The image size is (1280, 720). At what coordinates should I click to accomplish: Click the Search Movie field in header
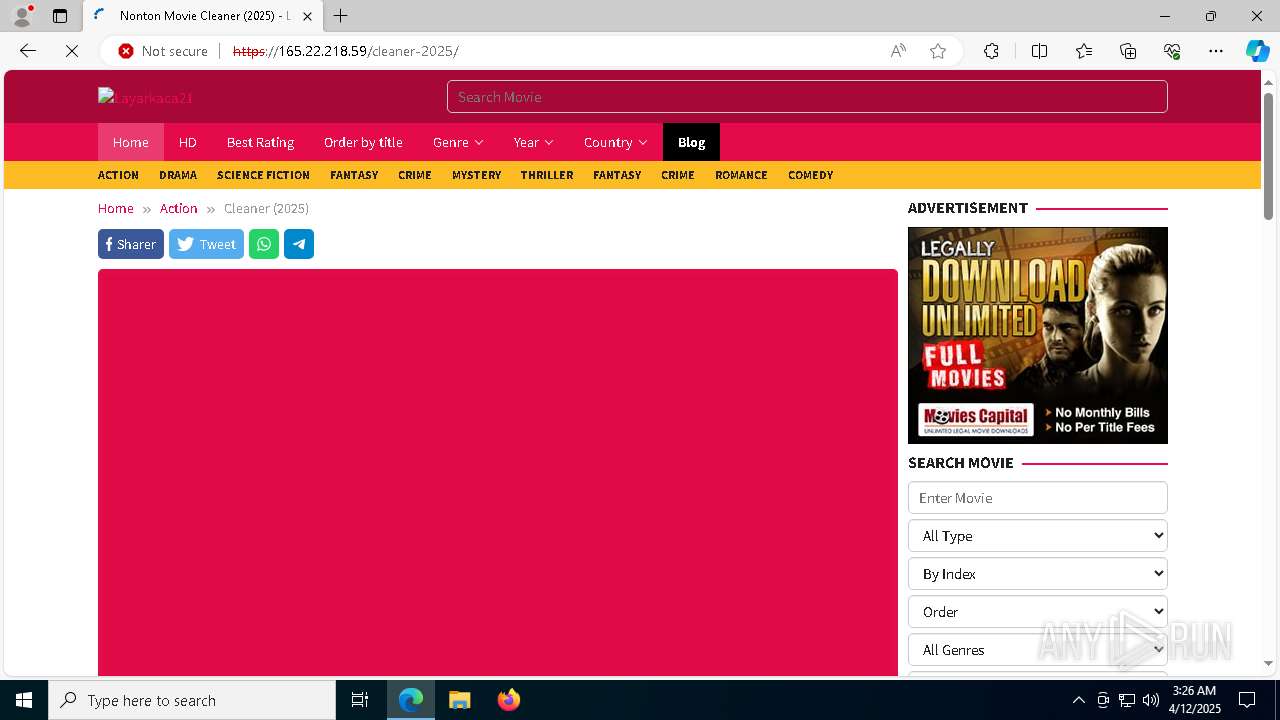point(807,97)
